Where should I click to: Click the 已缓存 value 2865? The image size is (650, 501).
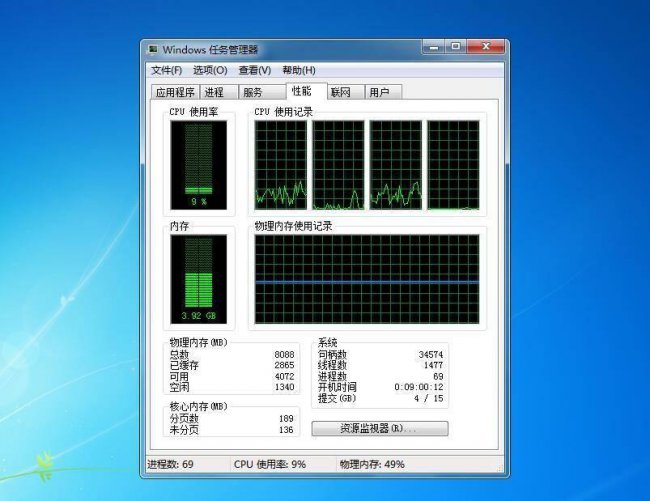284,365
